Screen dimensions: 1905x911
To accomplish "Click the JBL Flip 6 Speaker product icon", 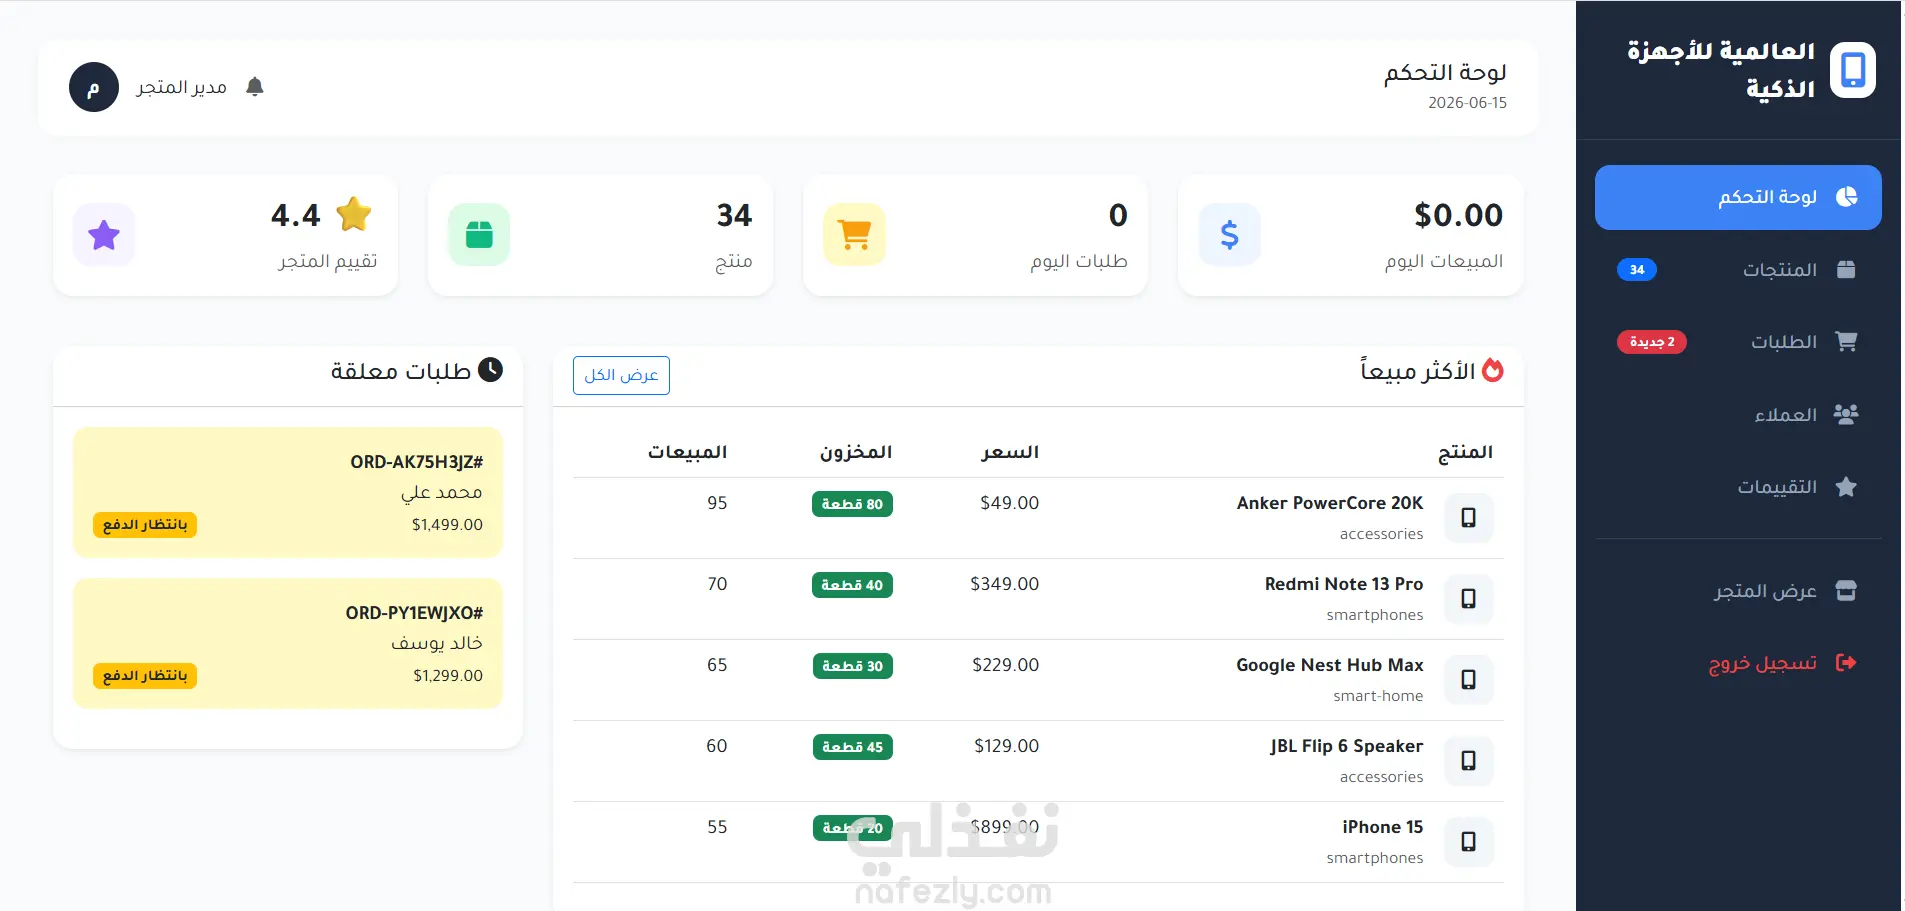I will pyautogui.click(x=1468, y=761).
